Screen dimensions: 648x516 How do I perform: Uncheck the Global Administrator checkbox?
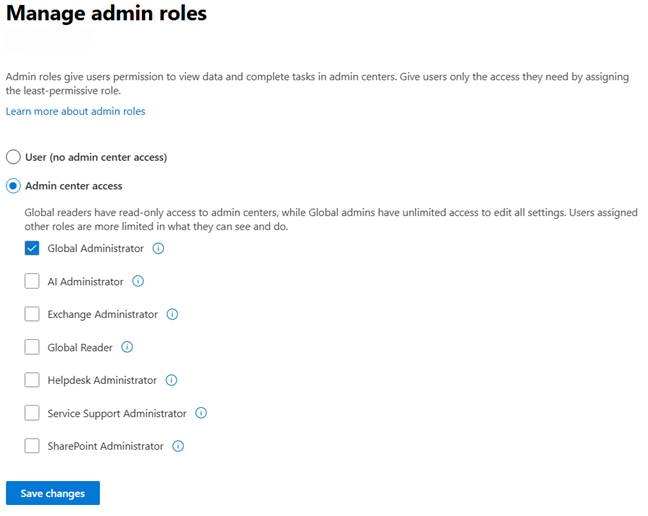[x=32, y=248]
